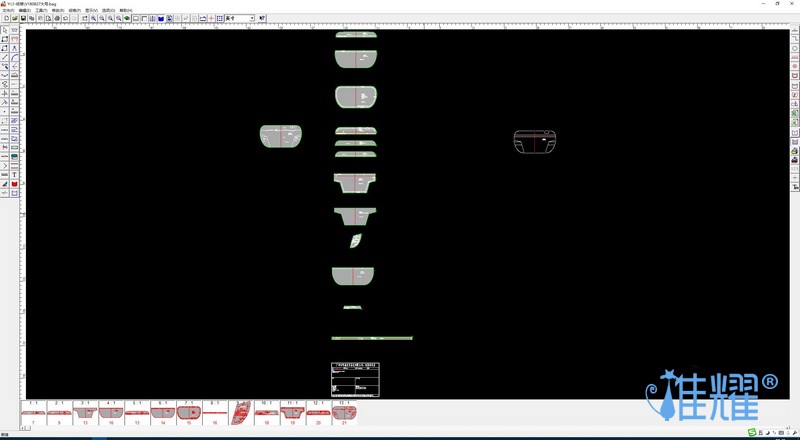
Task: Toggle the red crosshair icon in the toolbar
Action: [211, 18]
